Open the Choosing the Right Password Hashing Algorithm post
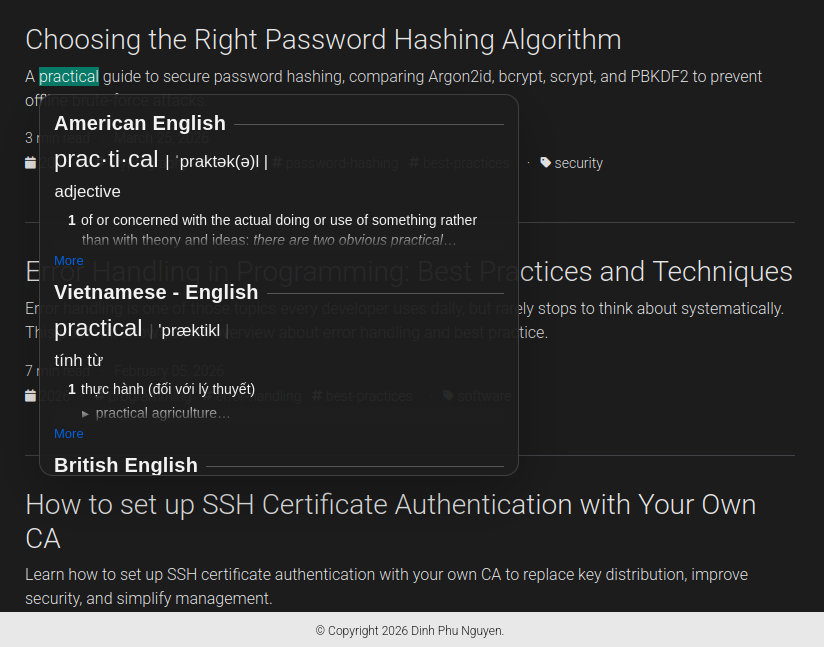 tap(323, 40)
